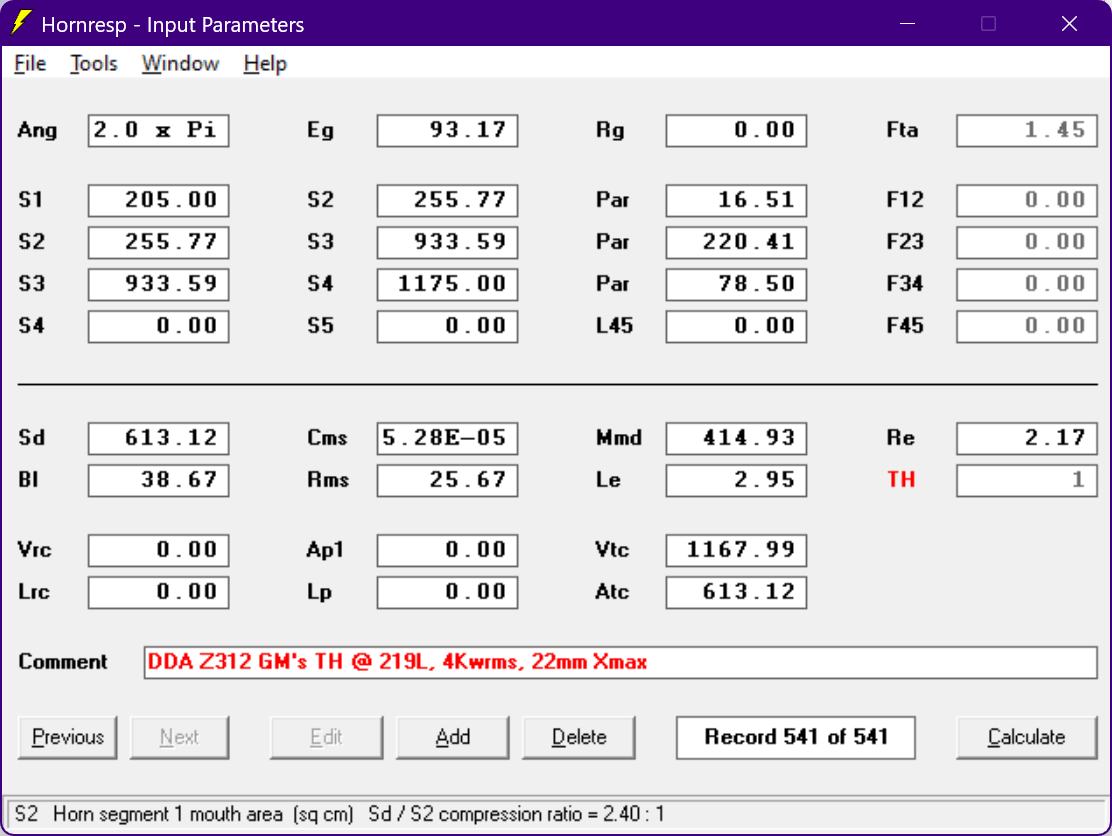Click the S4 field with 1175.00
1112x836 pixels.
click(447, 284)
